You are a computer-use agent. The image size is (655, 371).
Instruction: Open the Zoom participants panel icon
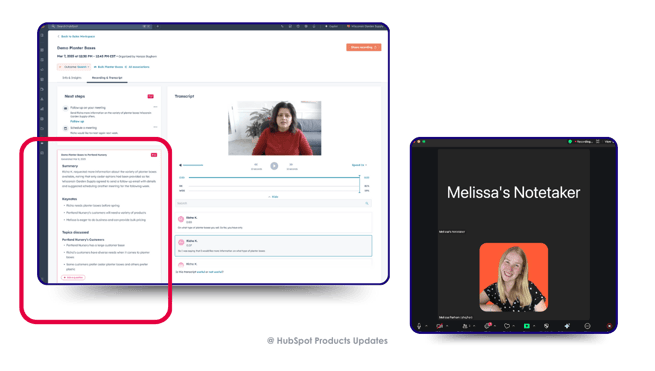465,326
